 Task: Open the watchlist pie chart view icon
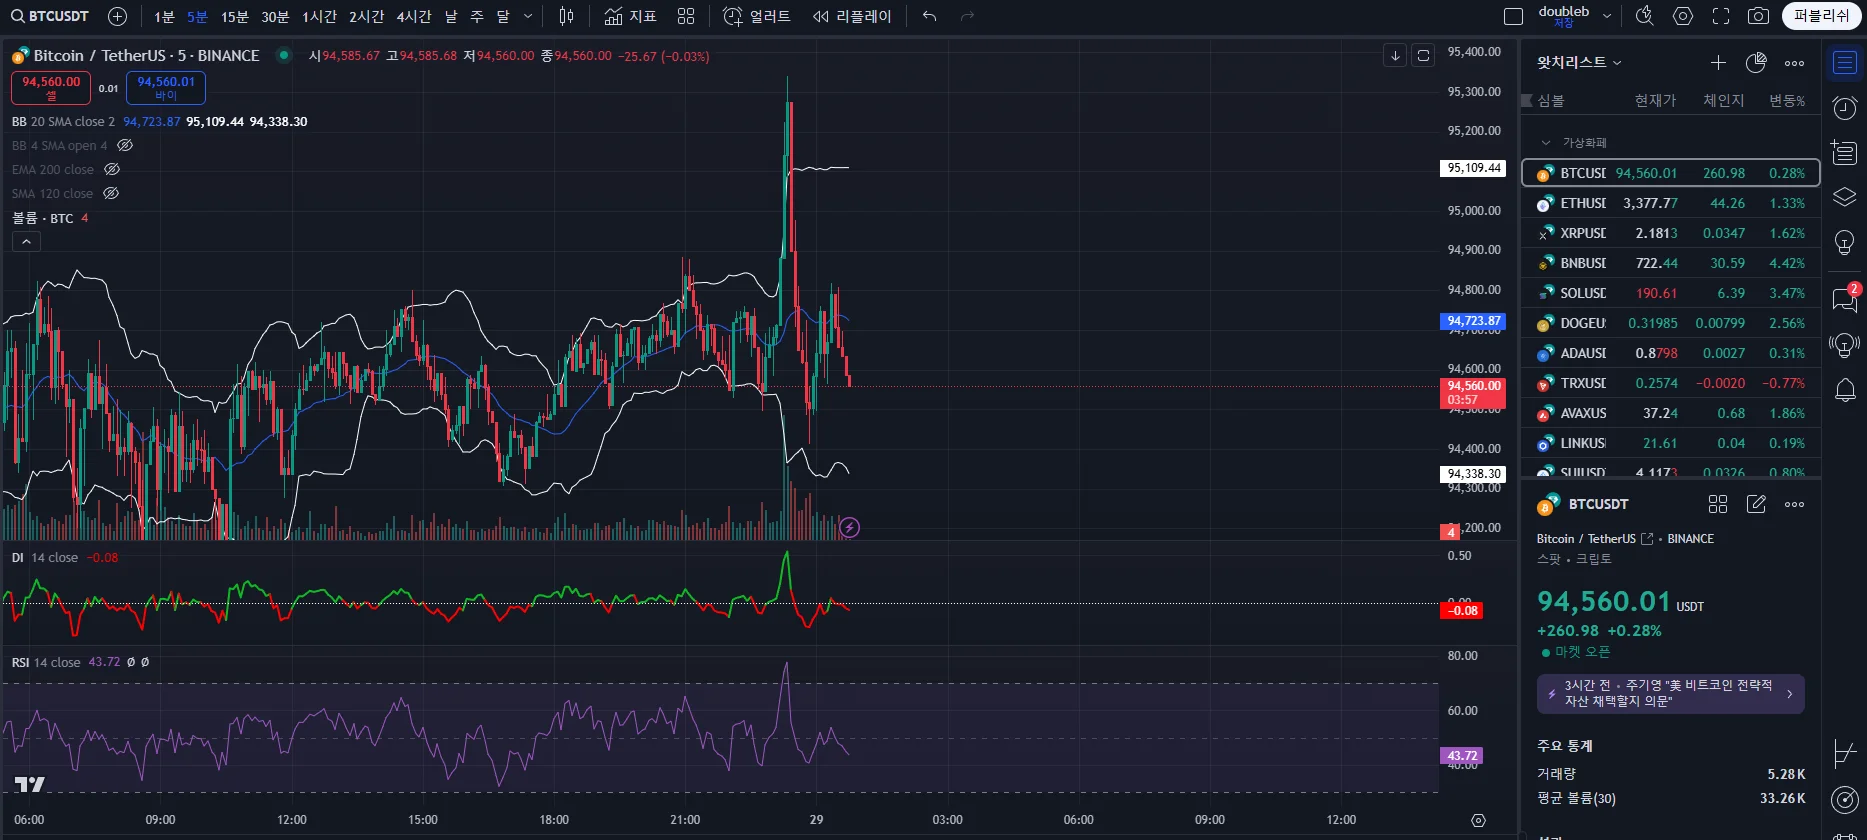tap(1756, 63)
